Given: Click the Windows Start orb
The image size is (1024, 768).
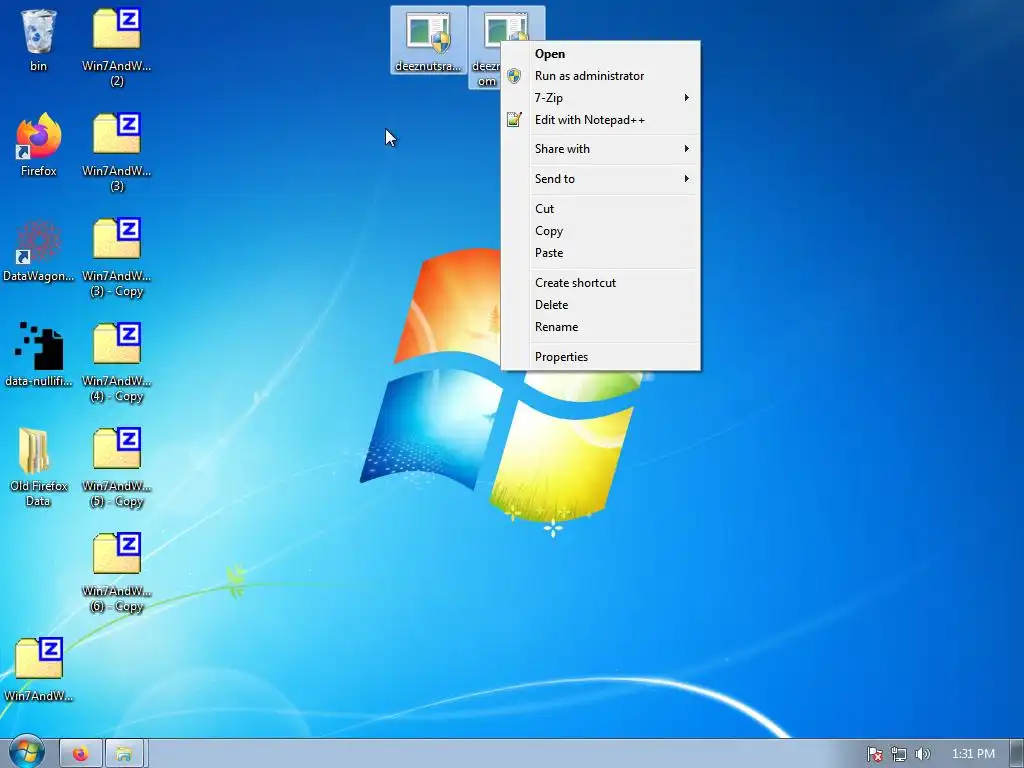Looking at the screenshot, I should [26, 752].
